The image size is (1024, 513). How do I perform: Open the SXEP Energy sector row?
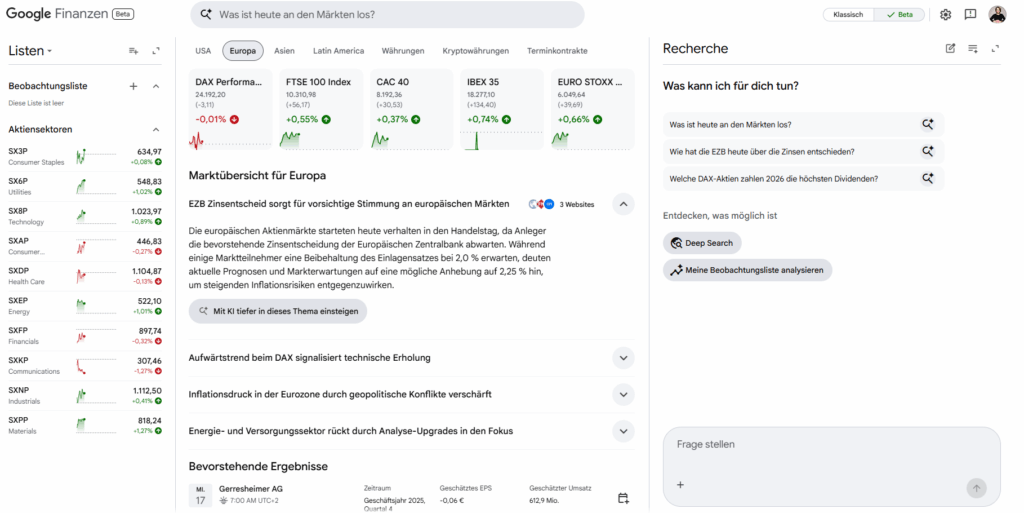(x=85, y=306)
